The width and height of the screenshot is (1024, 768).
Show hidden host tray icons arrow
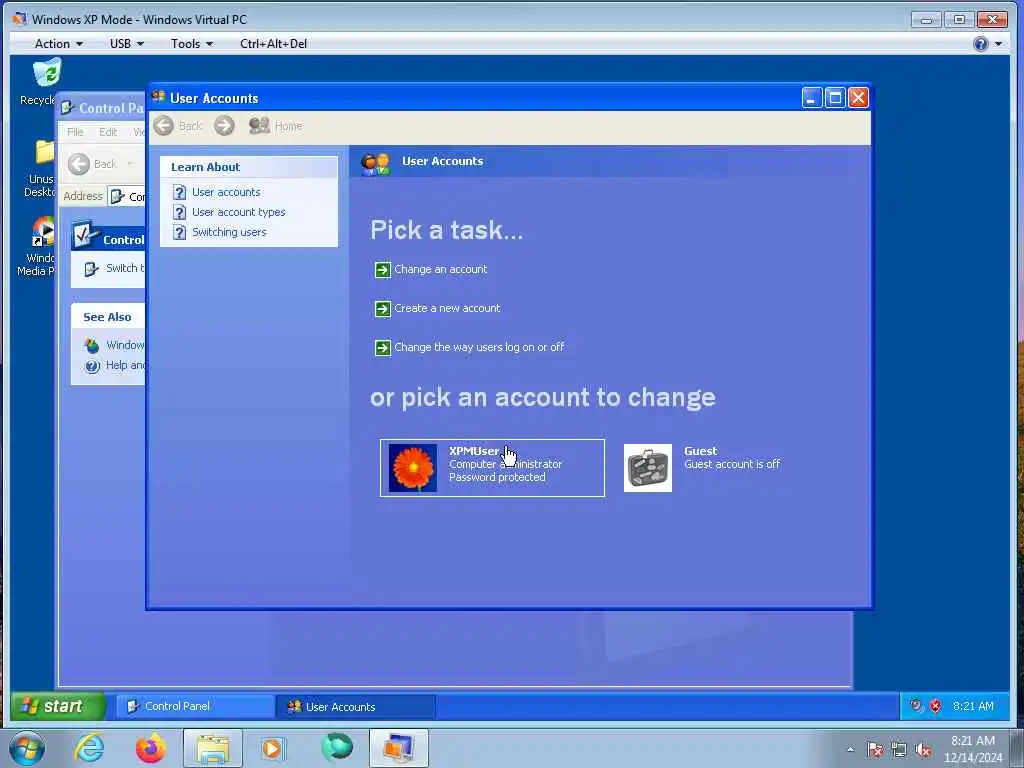pos(850,750)
